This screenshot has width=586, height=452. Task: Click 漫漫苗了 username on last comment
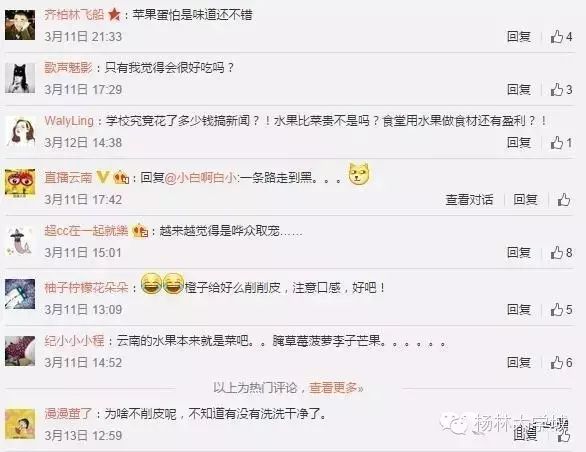(x=68, y=414)
